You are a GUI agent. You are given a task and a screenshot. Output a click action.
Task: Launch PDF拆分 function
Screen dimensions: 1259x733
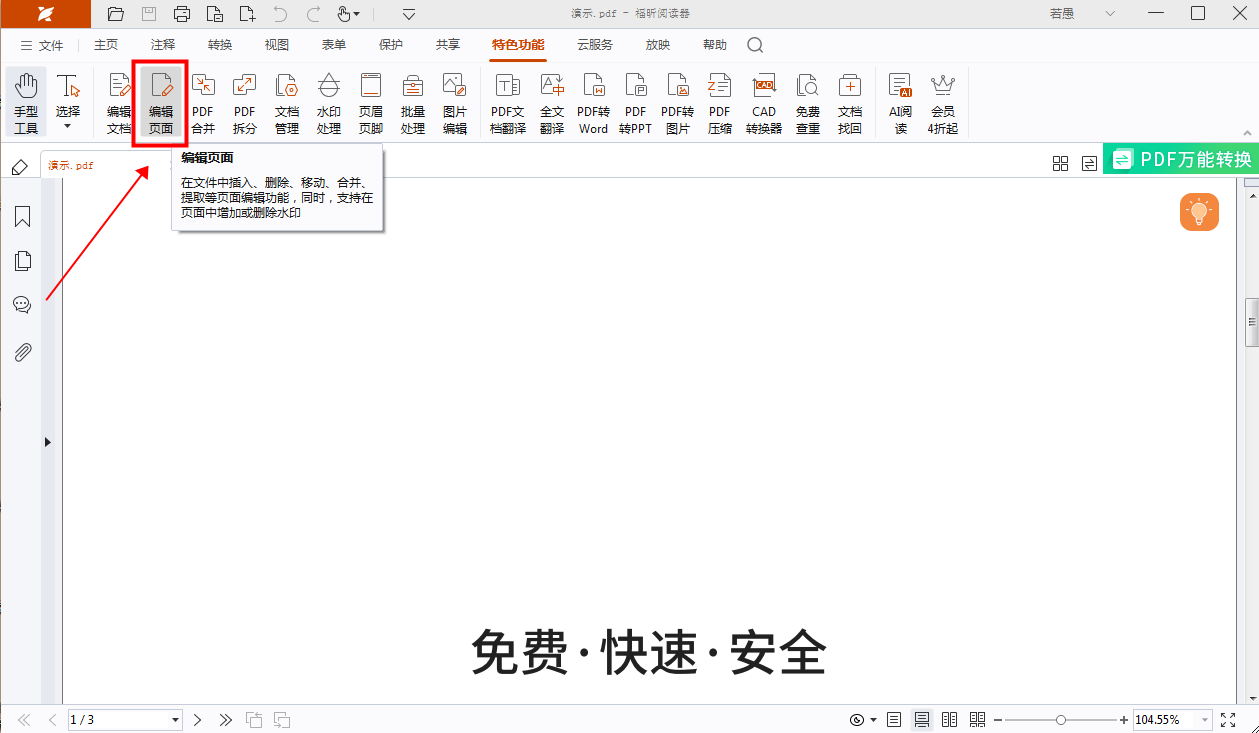coord(245,100)
